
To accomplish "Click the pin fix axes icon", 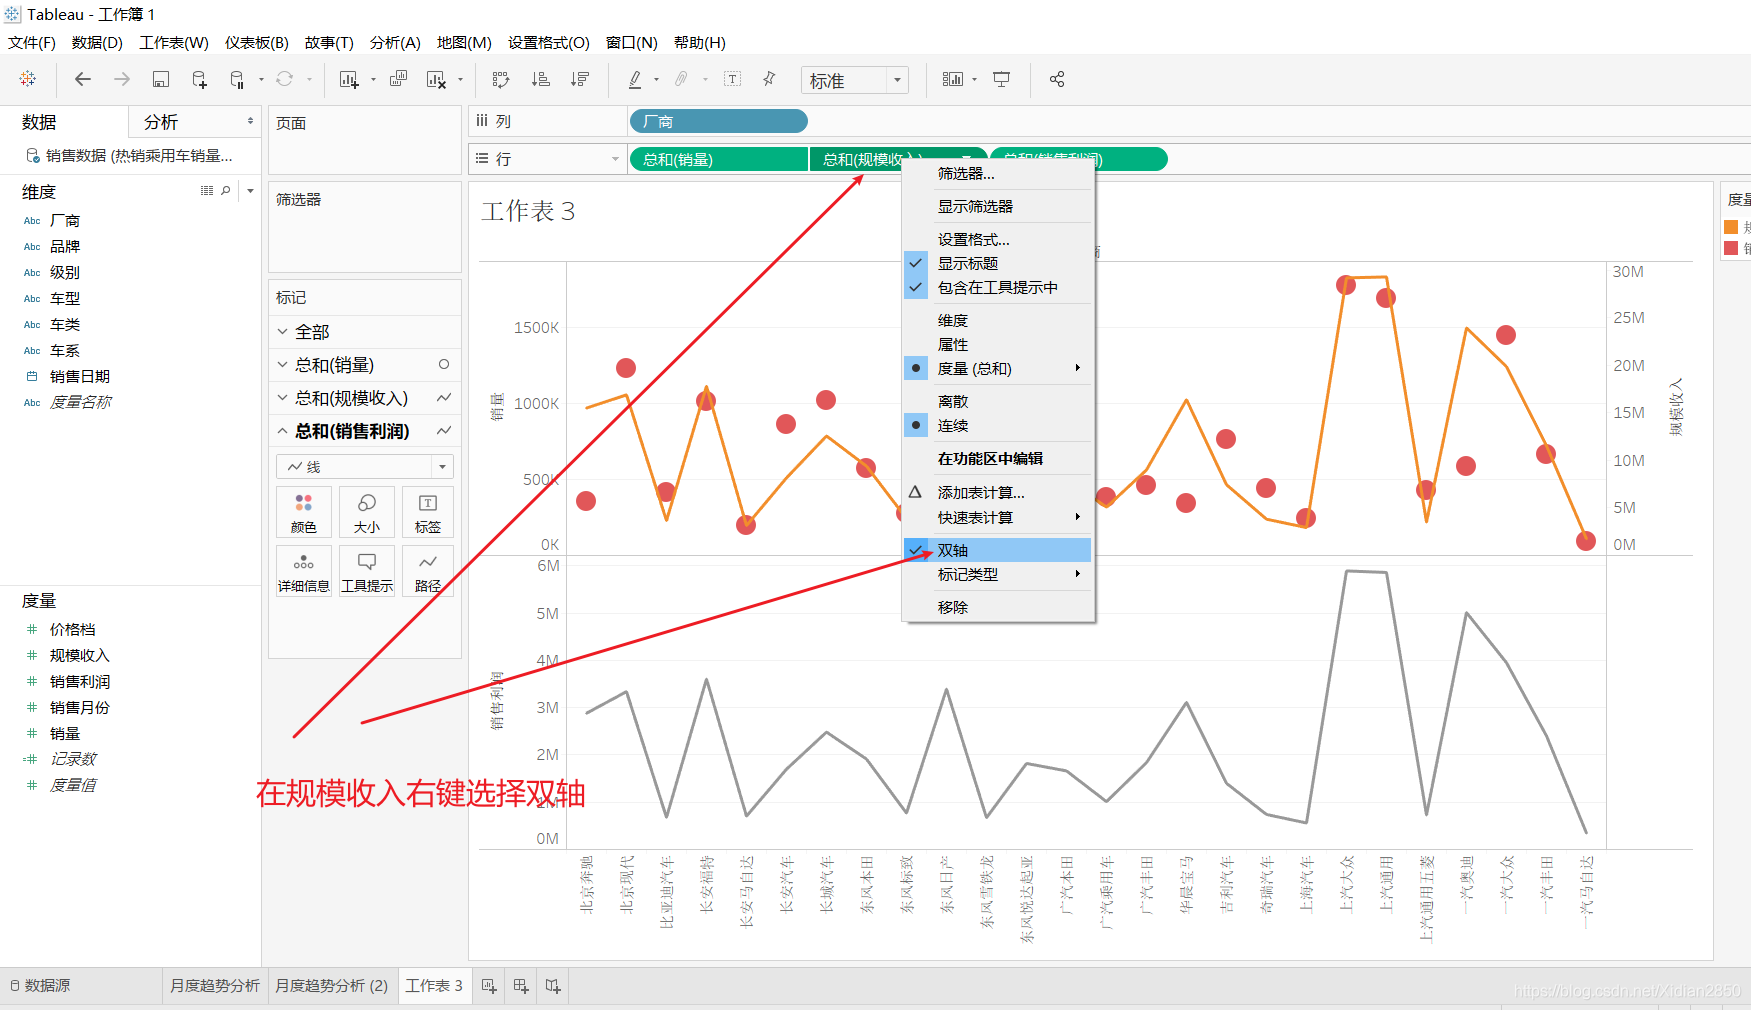I will tap(769, 79).
